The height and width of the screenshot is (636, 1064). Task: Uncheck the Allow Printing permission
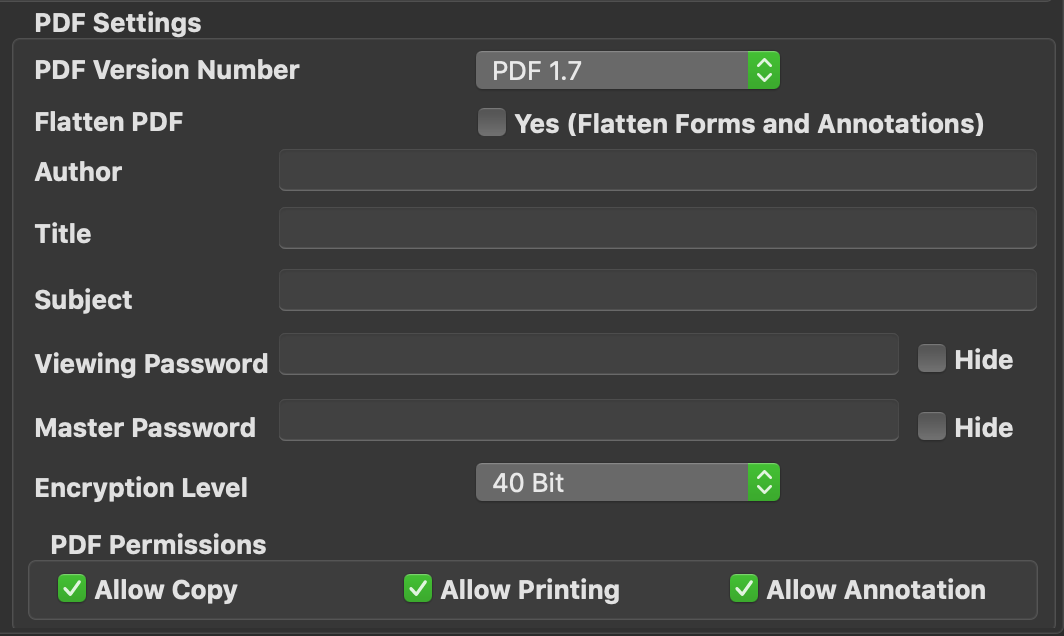(x=417, y=590)
